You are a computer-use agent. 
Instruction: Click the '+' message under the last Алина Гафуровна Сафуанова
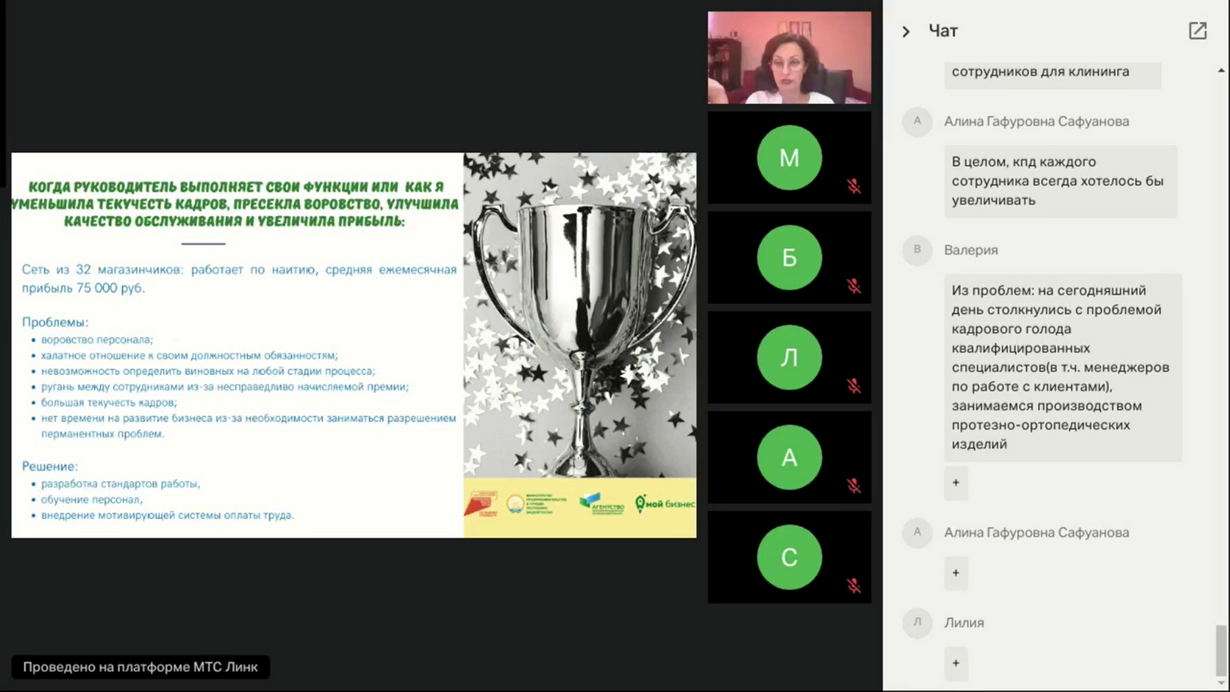click(x=956, y=573)
